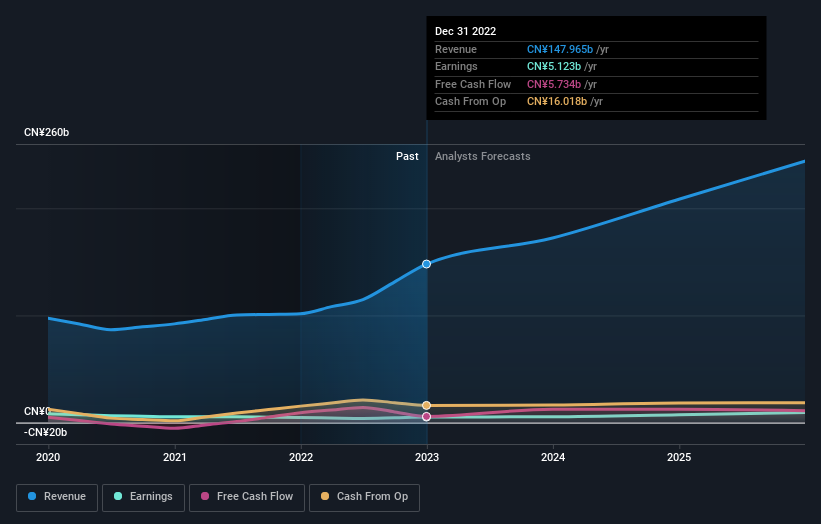
Task: Click the free cash flow value CN¥5.734b
Action: point(554,84)
